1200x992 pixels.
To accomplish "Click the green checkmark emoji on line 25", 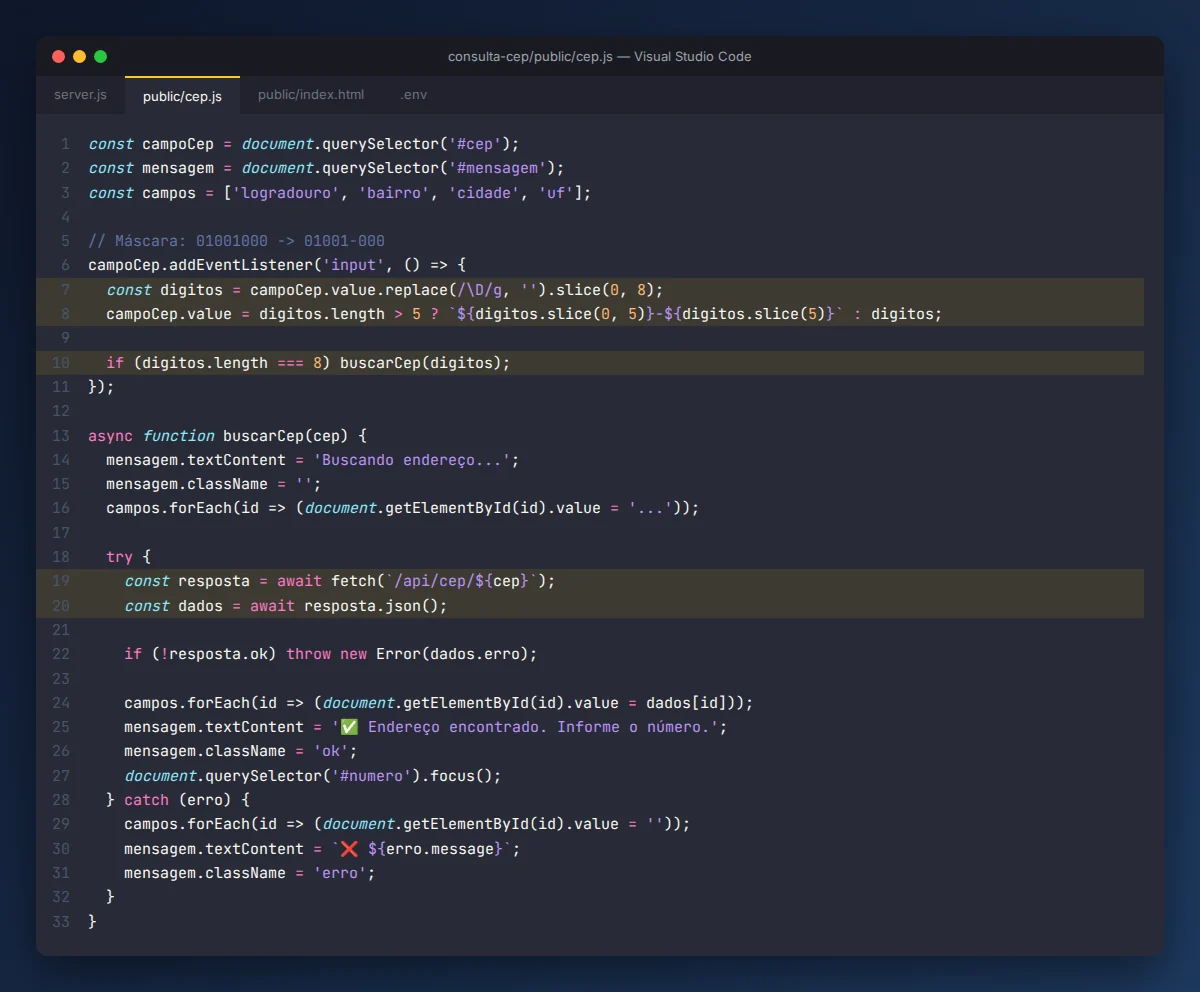I will tap(350, 727).
